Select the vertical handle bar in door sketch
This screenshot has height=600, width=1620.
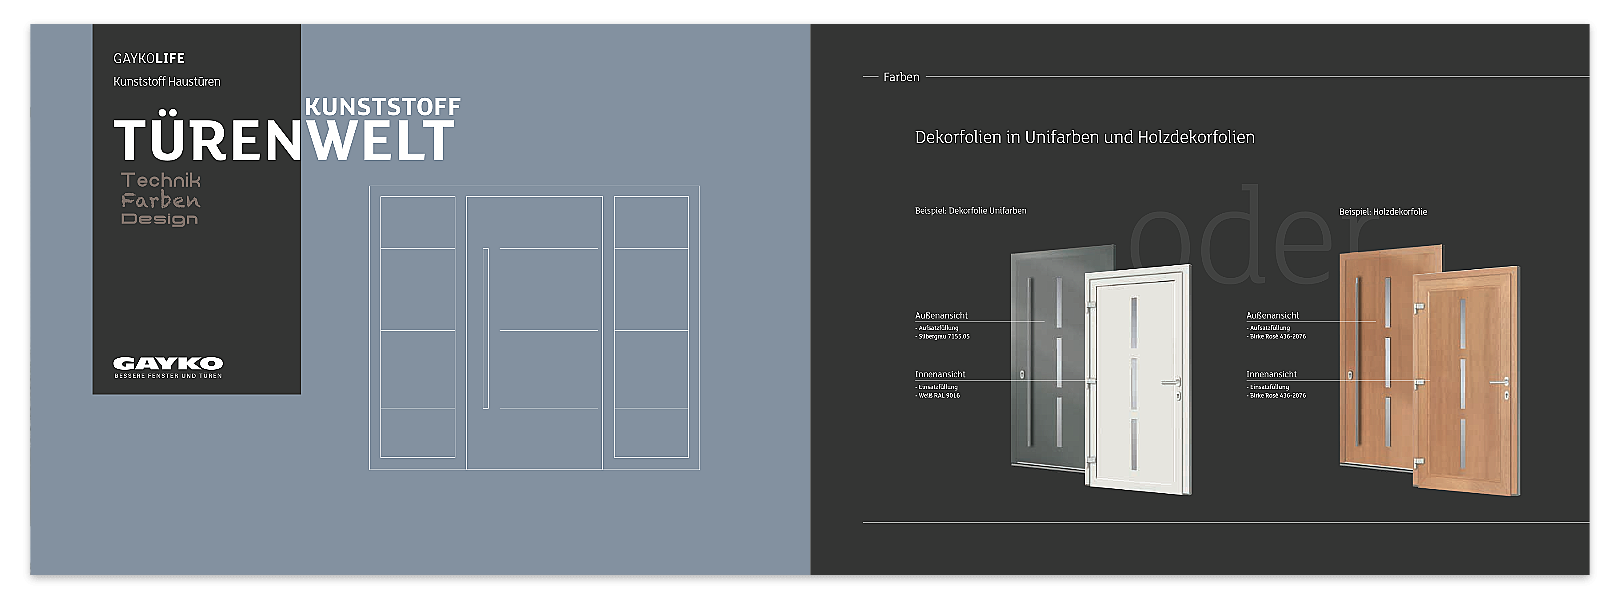pyautogui.click(x=486, y=328)
